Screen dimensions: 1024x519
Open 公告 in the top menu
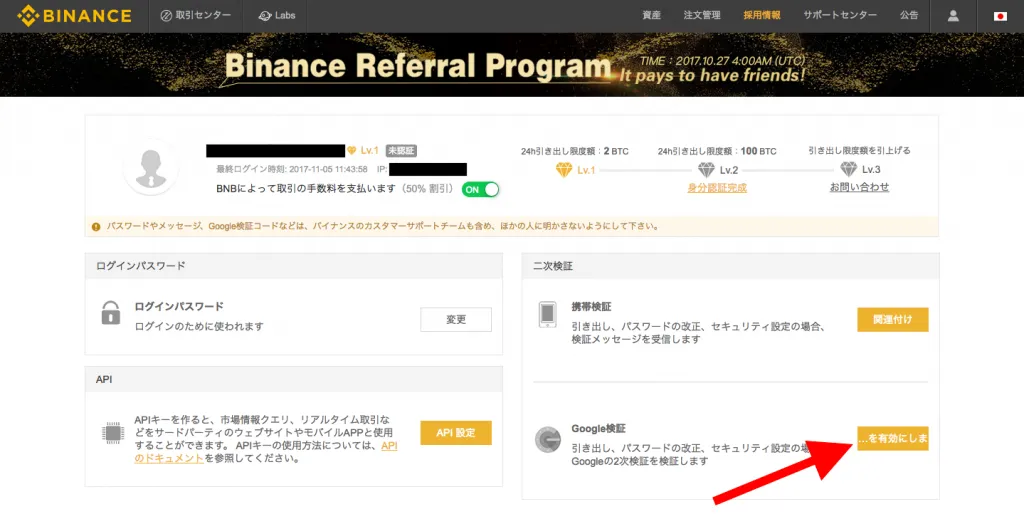909,15
